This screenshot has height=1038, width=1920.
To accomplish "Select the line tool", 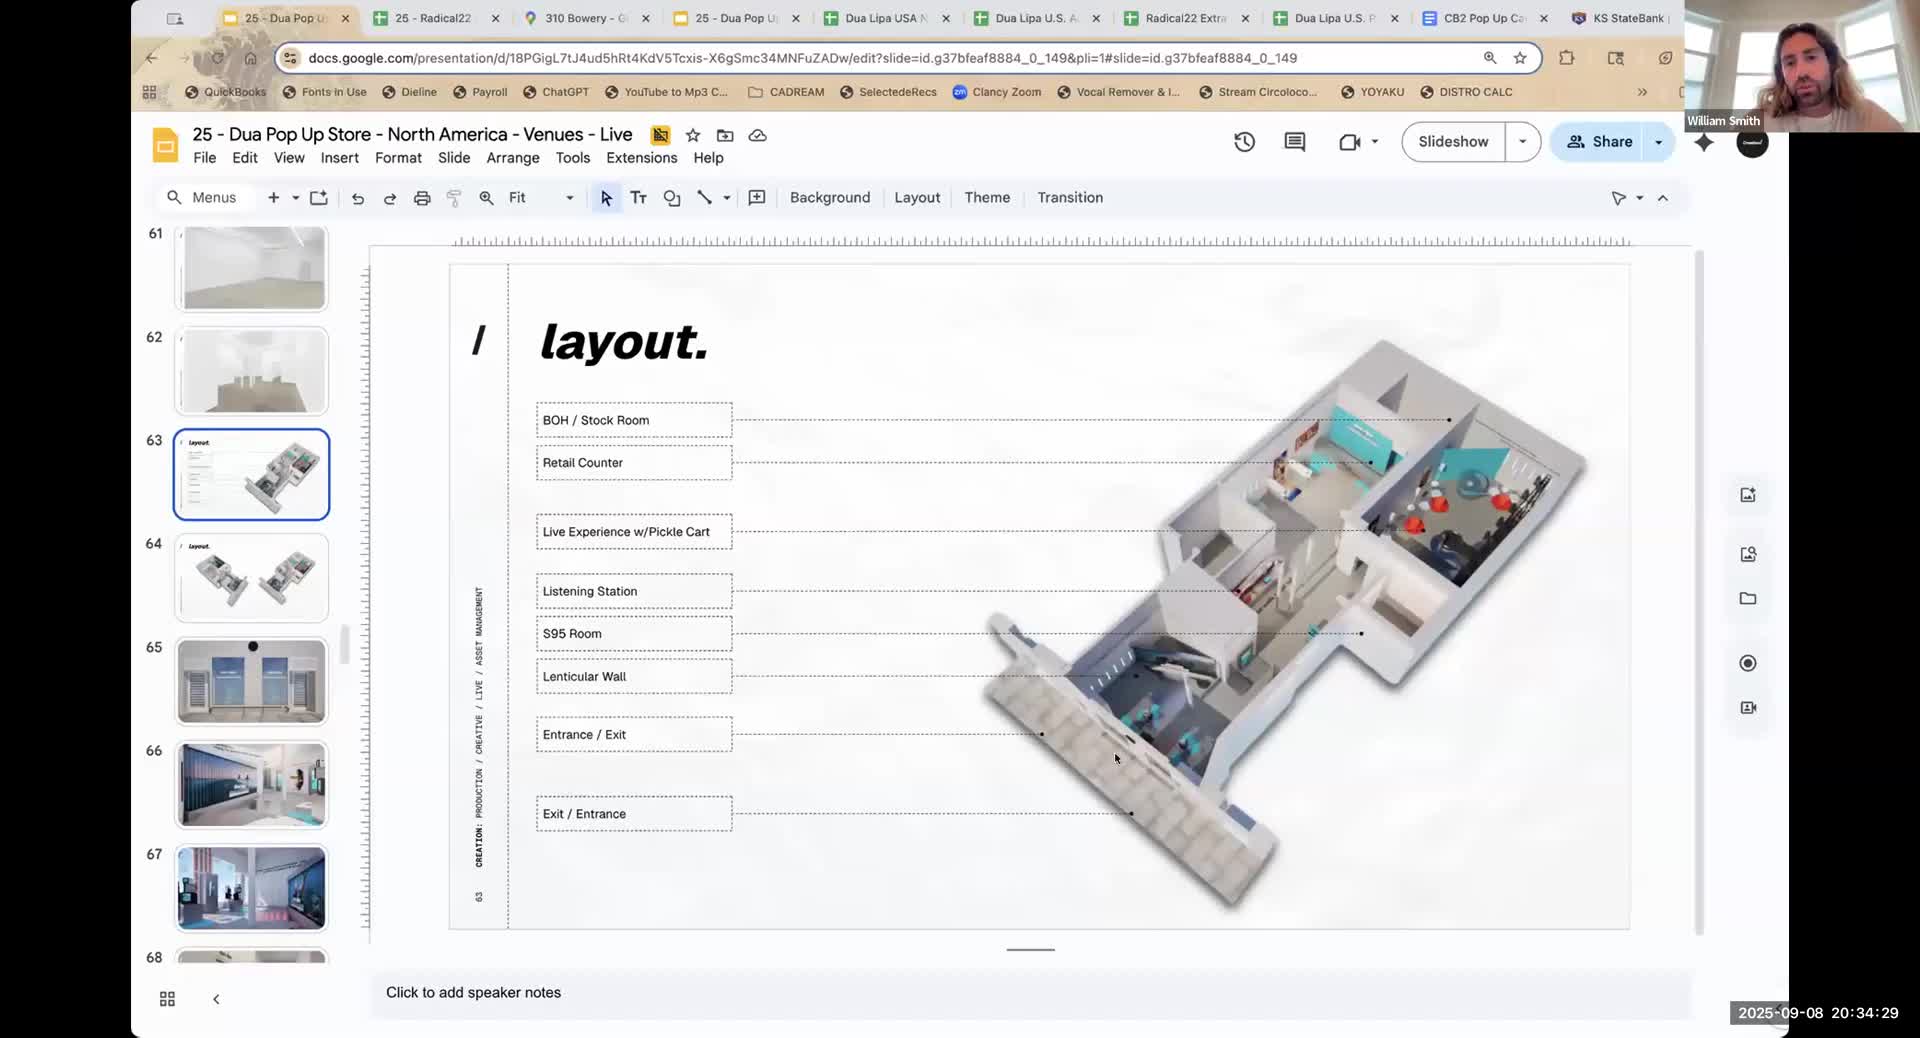I will coord(704,198).
